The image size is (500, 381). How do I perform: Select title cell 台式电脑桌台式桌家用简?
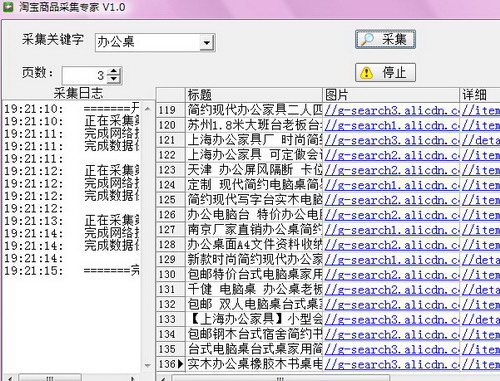pyautogui.click(x=254, y=349)
